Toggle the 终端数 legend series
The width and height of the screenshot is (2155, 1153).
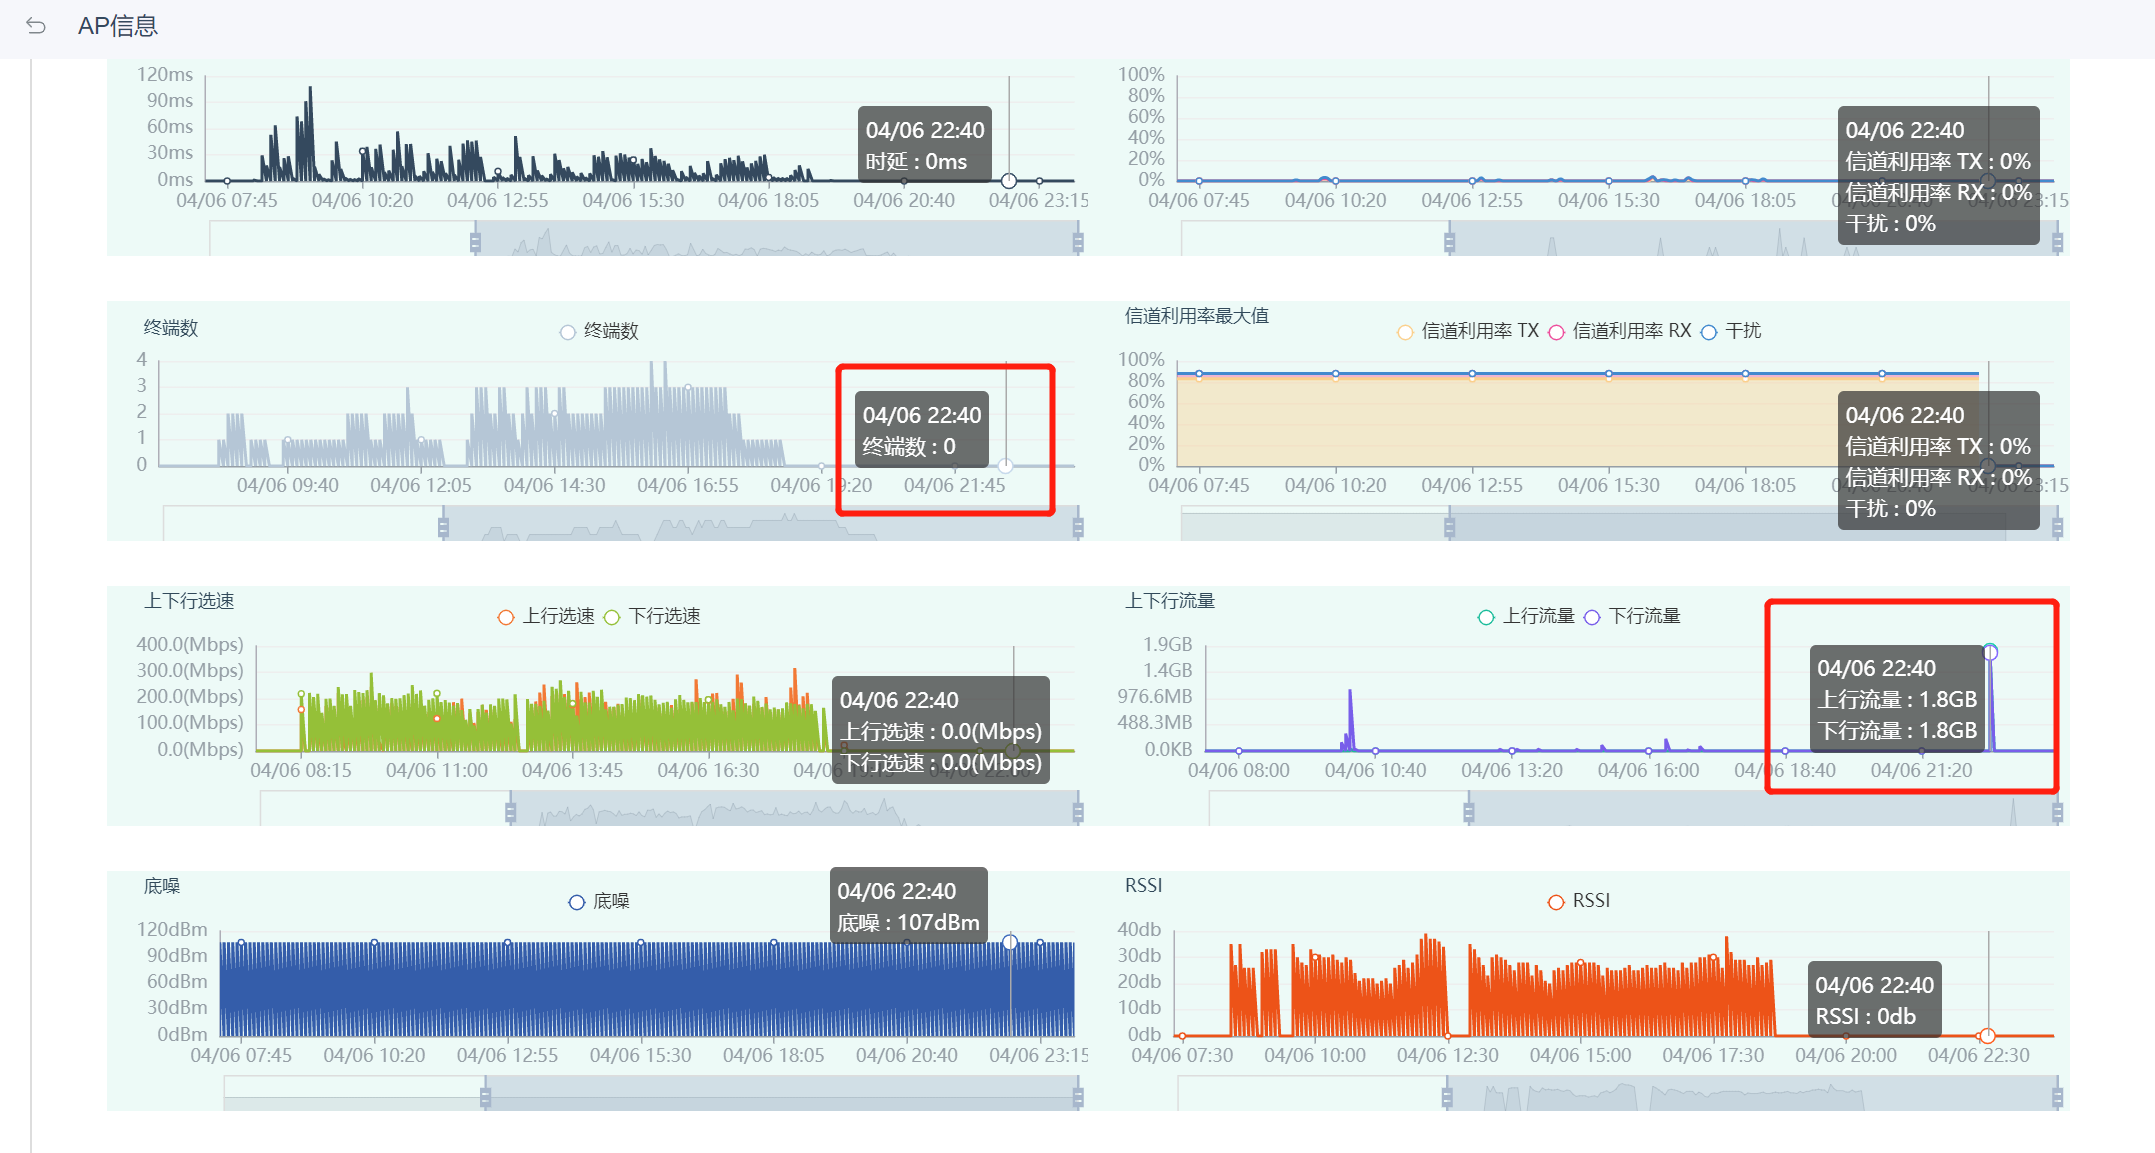click(598, 331)
